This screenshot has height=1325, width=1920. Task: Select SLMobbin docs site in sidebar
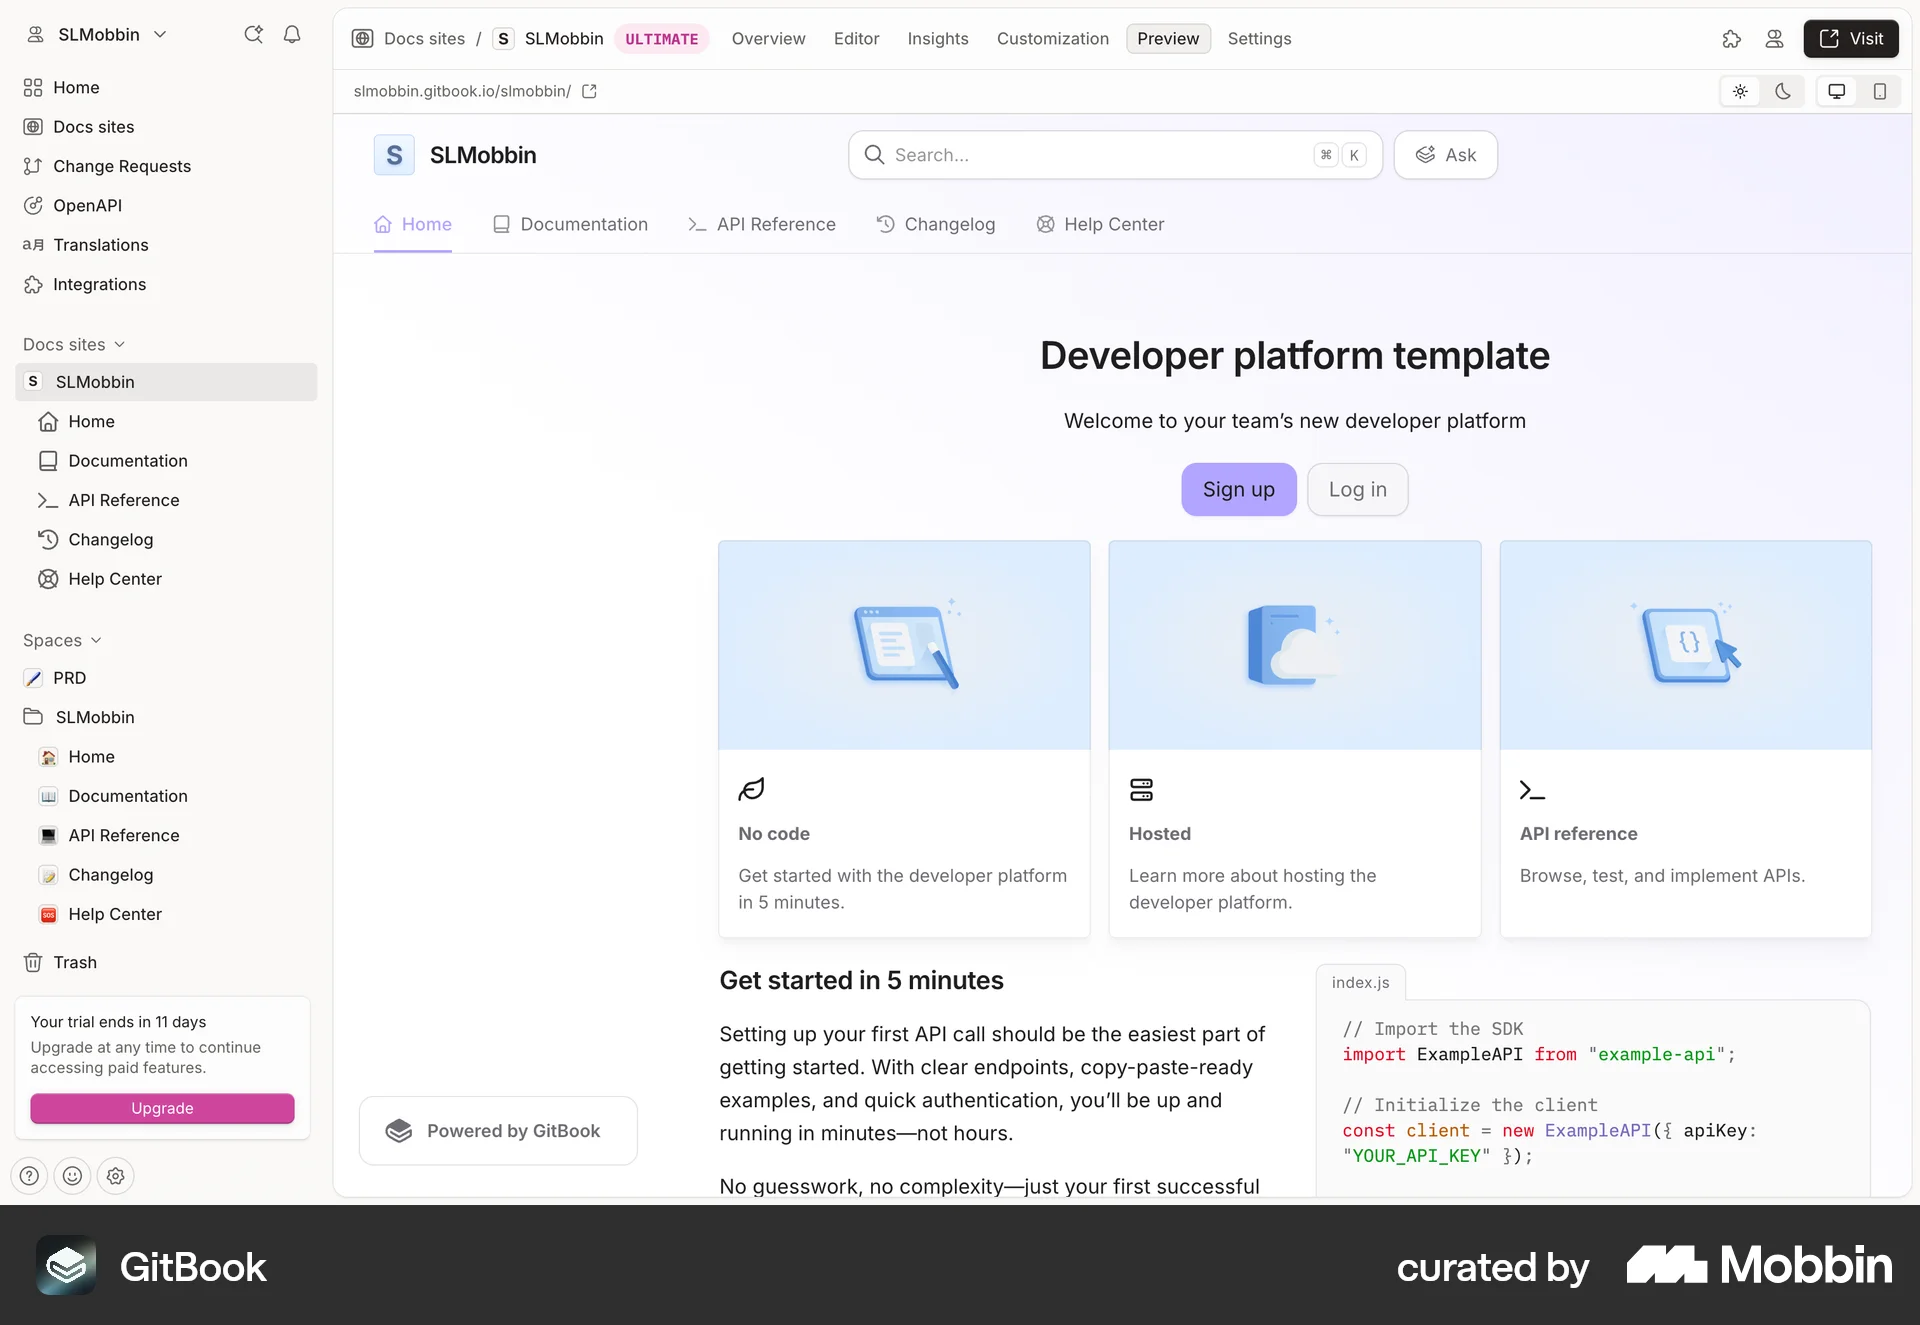pyautogui.click(x=166, y=382)
